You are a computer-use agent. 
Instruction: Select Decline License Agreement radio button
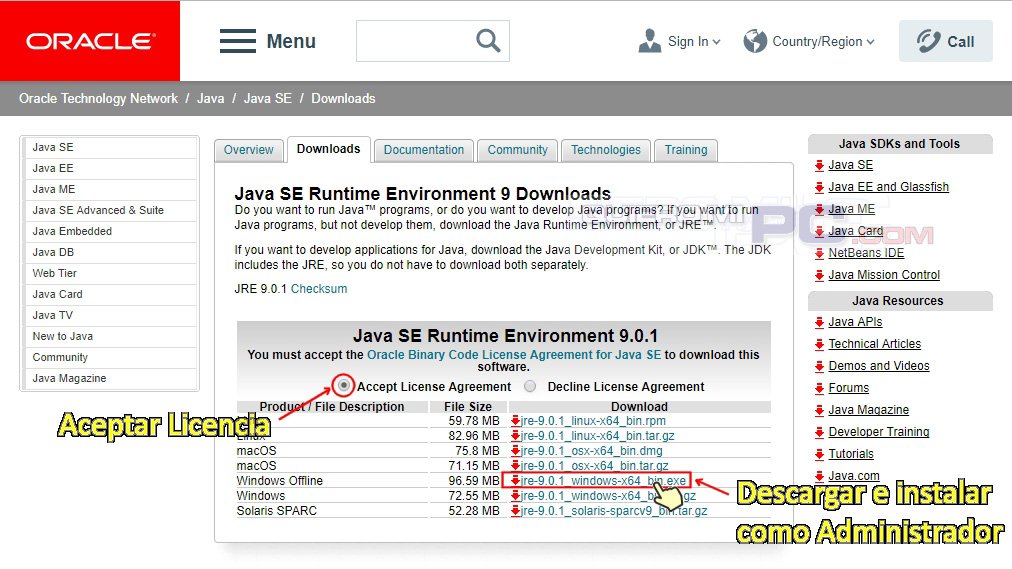530,386
